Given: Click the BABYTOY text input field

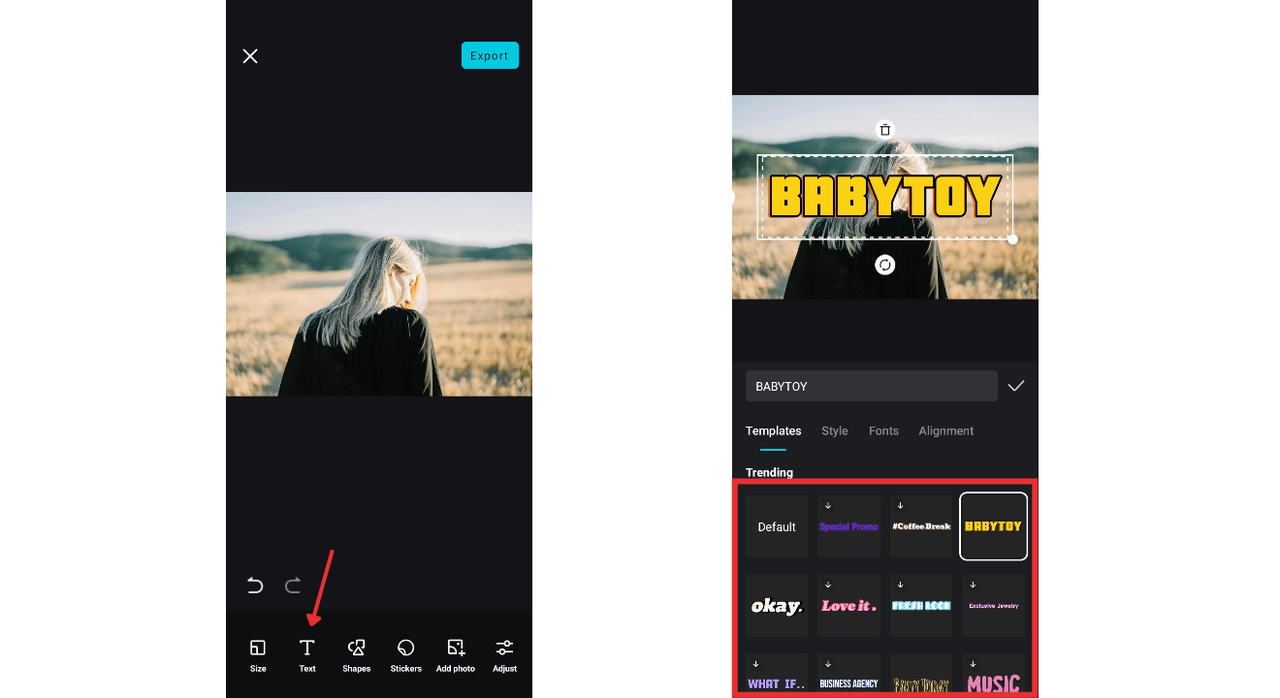Looking at the screenshot, I should (870, 385).
